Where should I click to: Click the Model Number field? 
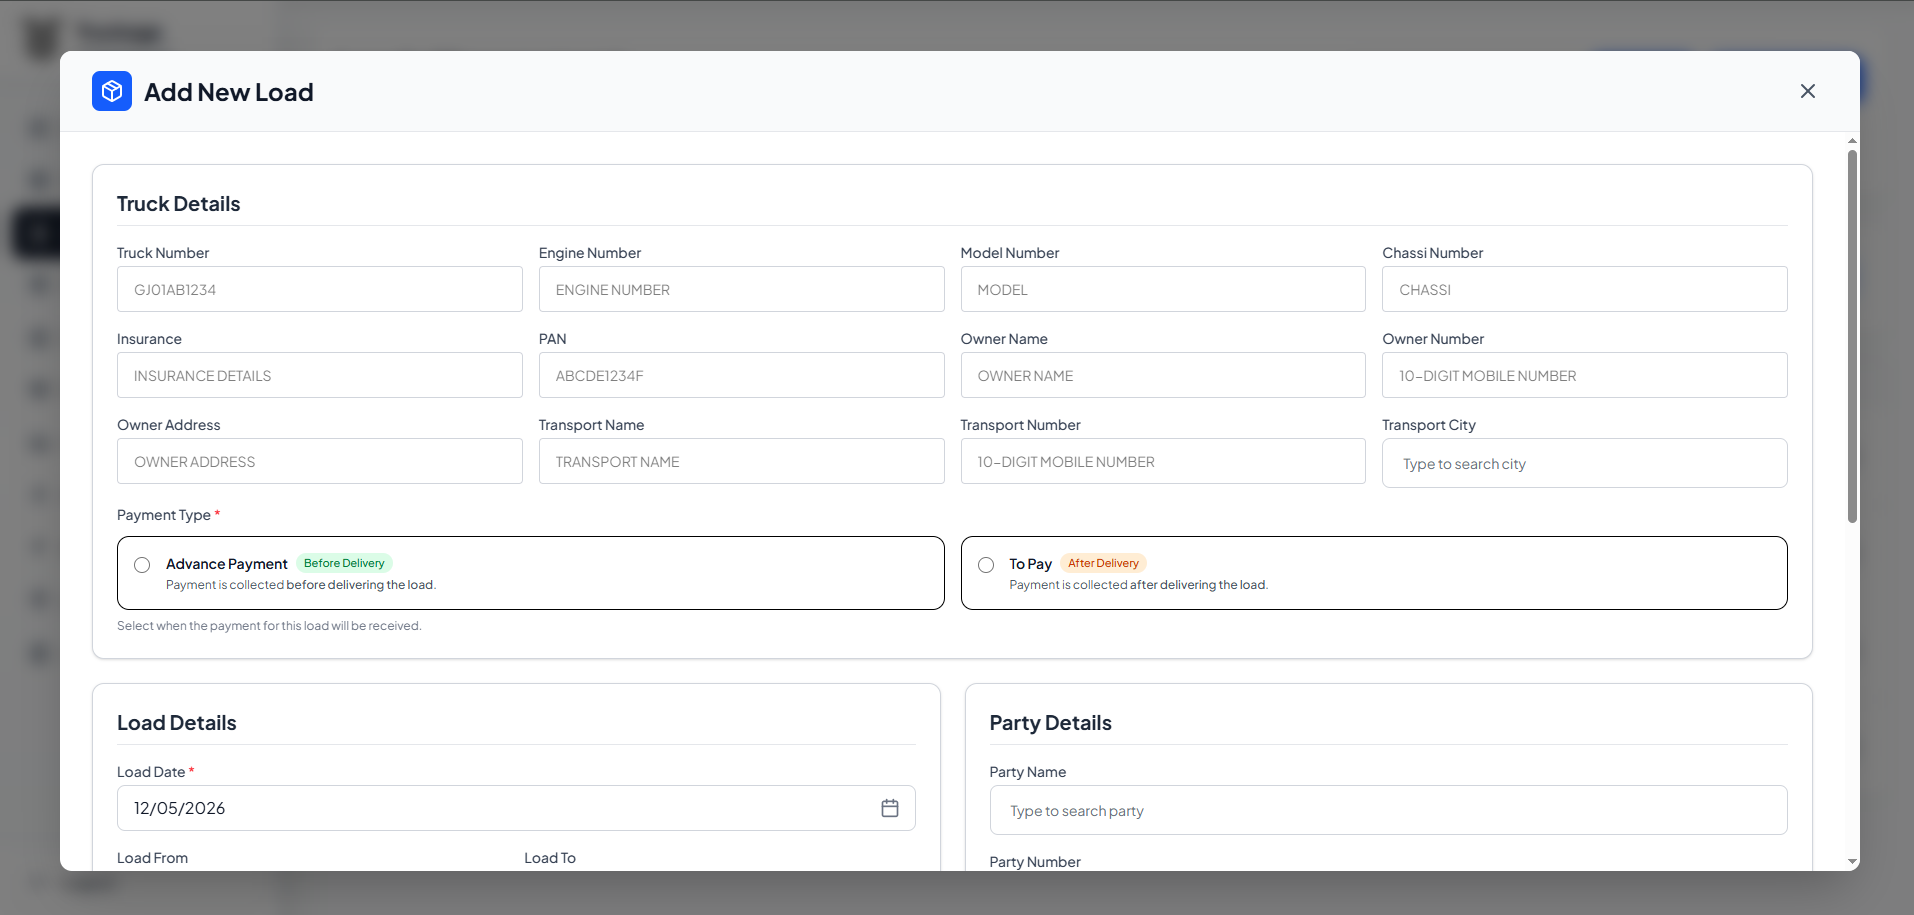pos(1163,289)
